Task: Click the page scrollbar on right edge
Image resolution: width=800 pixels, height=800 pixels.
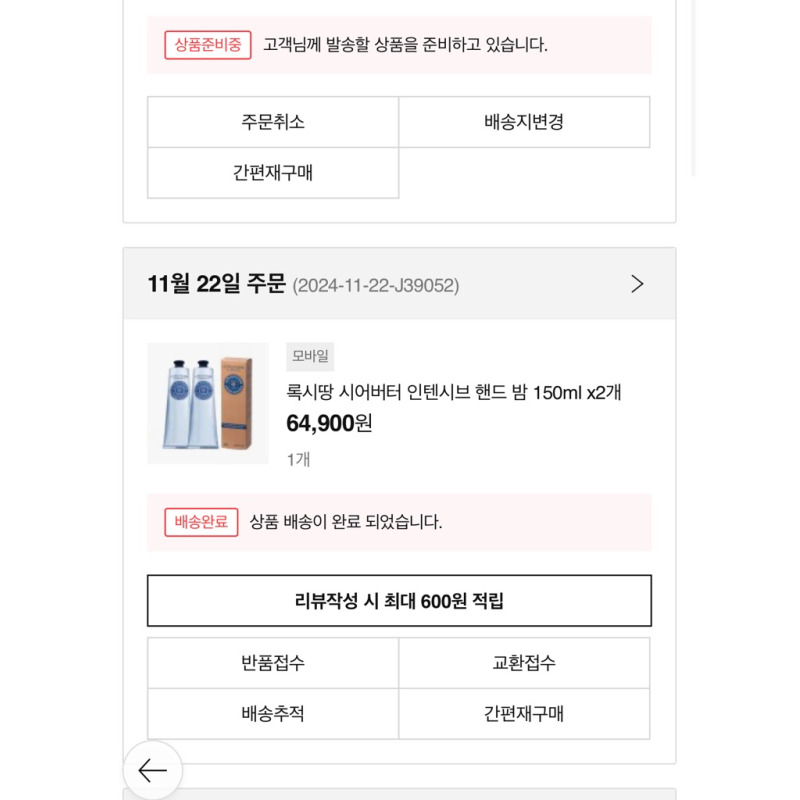Action: pos(693,88)
